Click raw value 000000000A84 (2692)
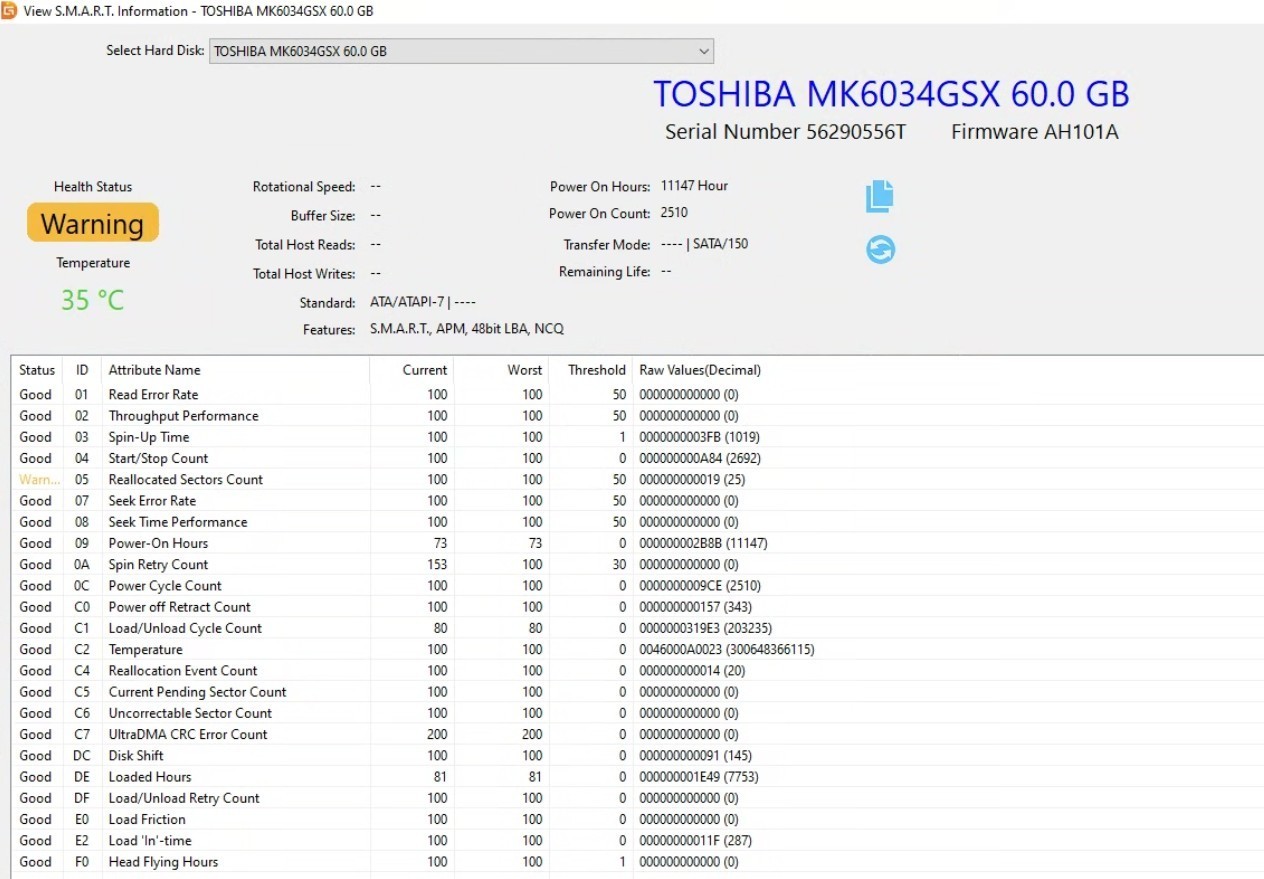The width and height of the screenshot is (1264, 879). click(701, 458)
